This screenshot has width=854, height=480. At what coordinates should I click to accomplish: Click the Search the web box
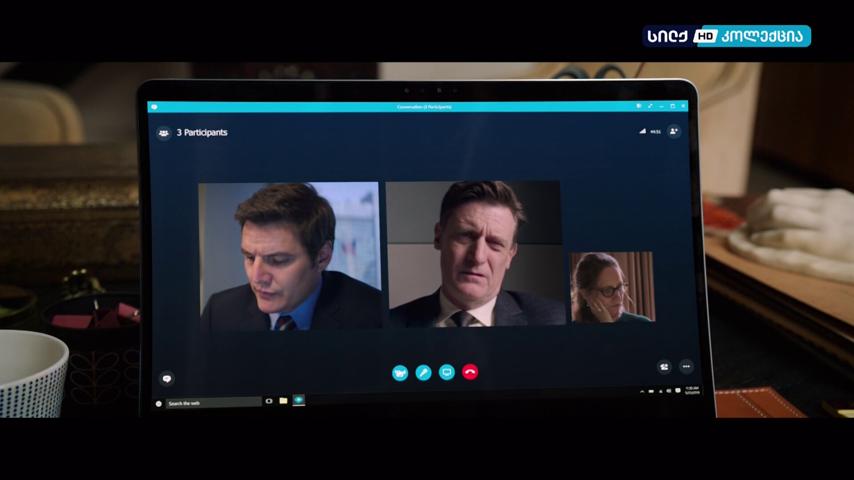212,403
